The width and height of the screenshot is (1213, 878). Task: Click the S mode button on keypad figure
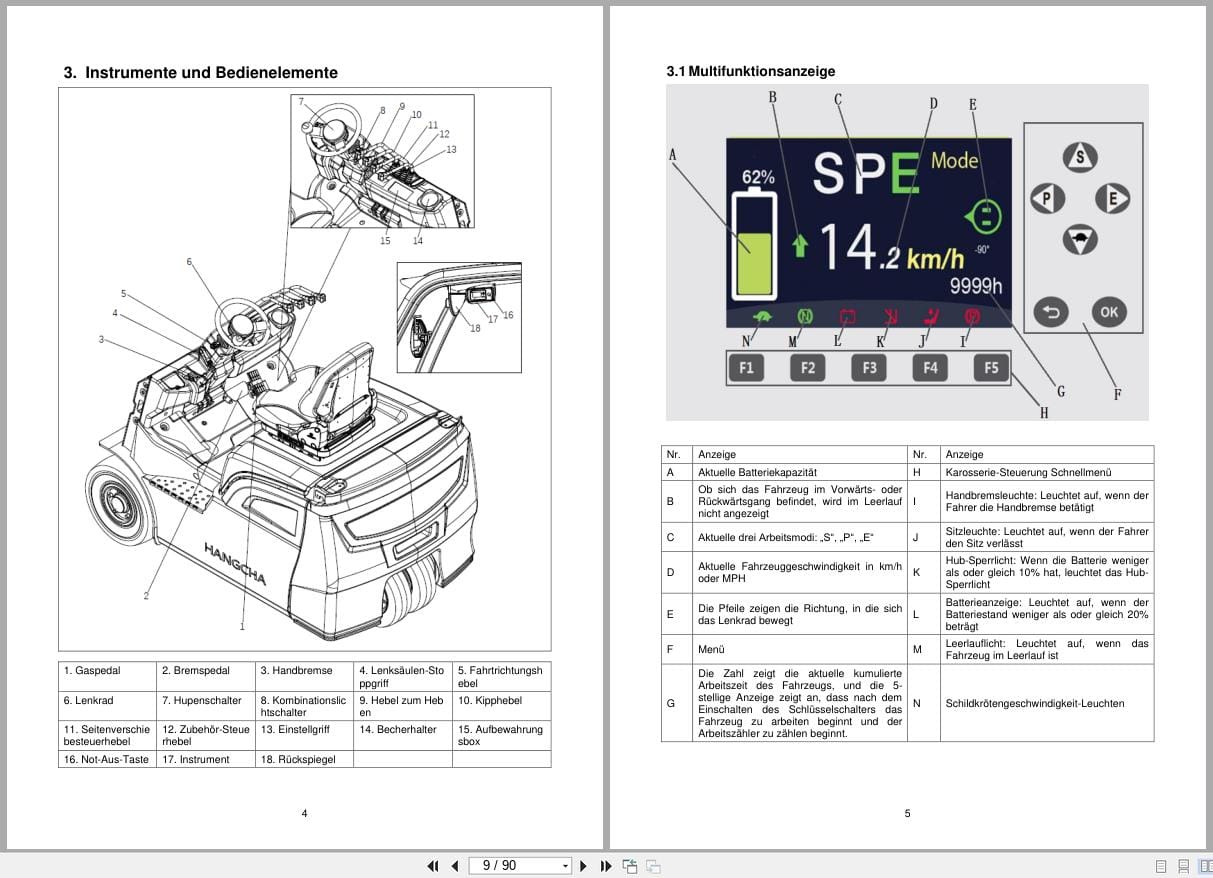(1080, 157)
